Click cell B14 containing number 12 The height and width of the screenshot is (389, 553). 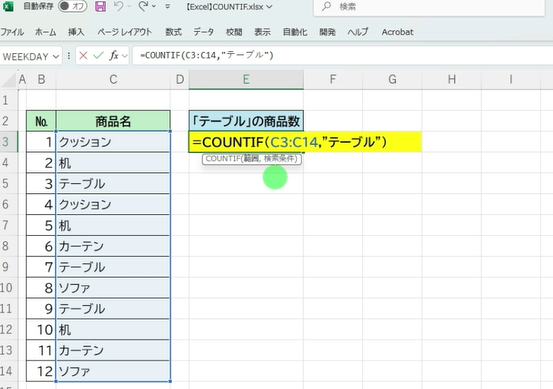(x=41, y=371)
